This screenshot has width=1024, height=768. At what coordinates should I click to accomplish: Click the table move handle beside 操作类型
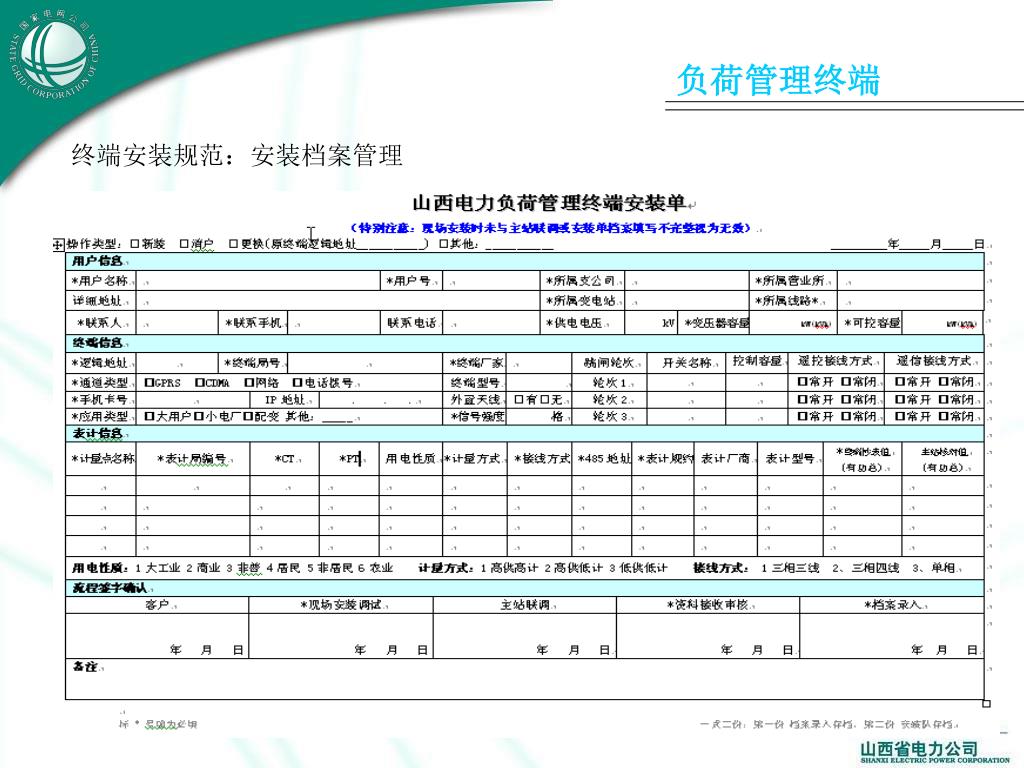[58, 244]
